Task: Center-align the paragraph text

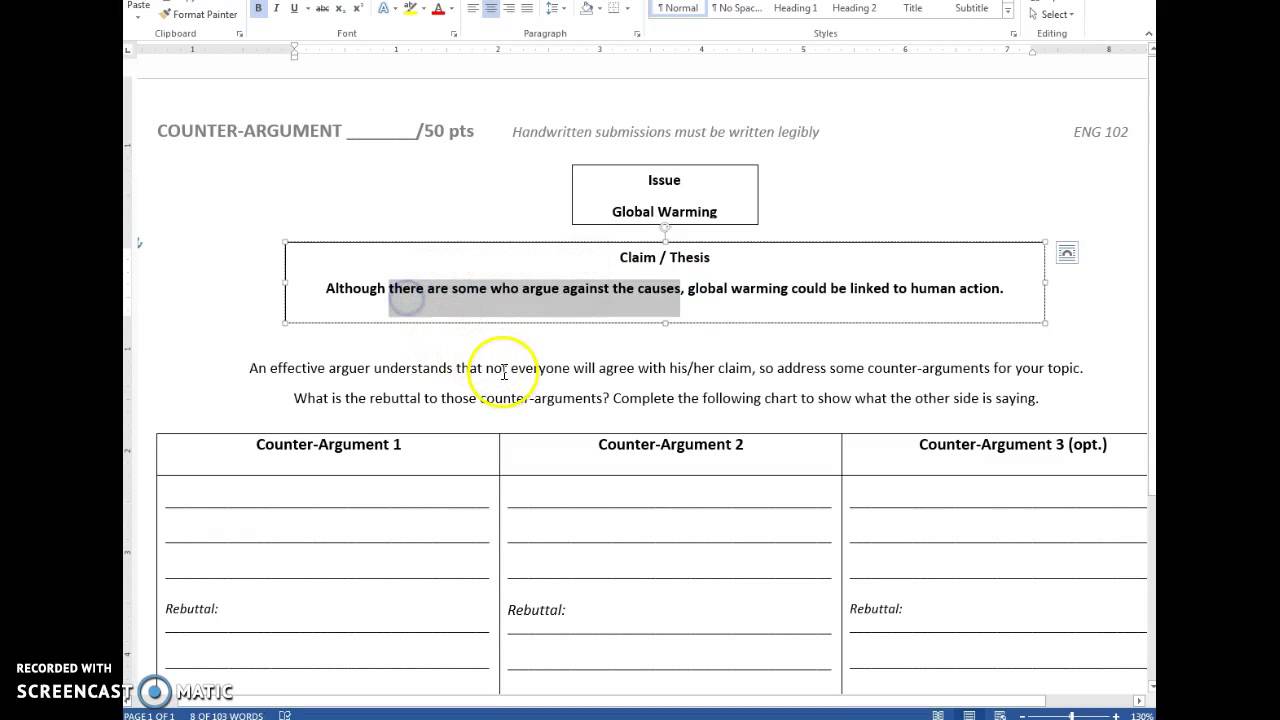Action: click(x=491, y=8)
